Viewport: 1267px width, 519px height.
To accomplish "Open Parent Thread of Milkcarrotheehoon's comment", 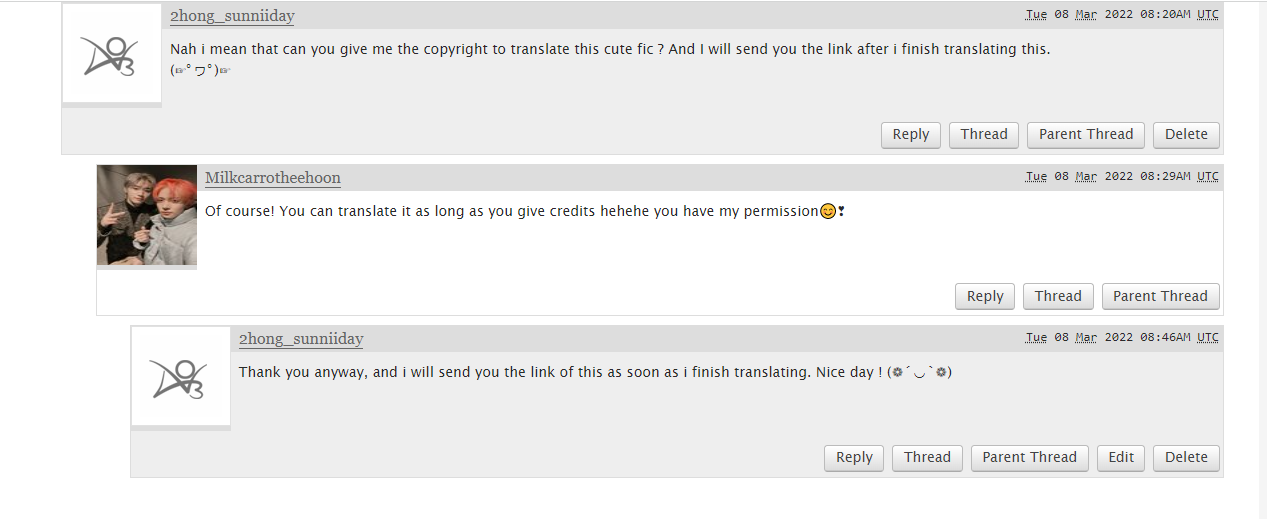I will (x=1161, y=297).
